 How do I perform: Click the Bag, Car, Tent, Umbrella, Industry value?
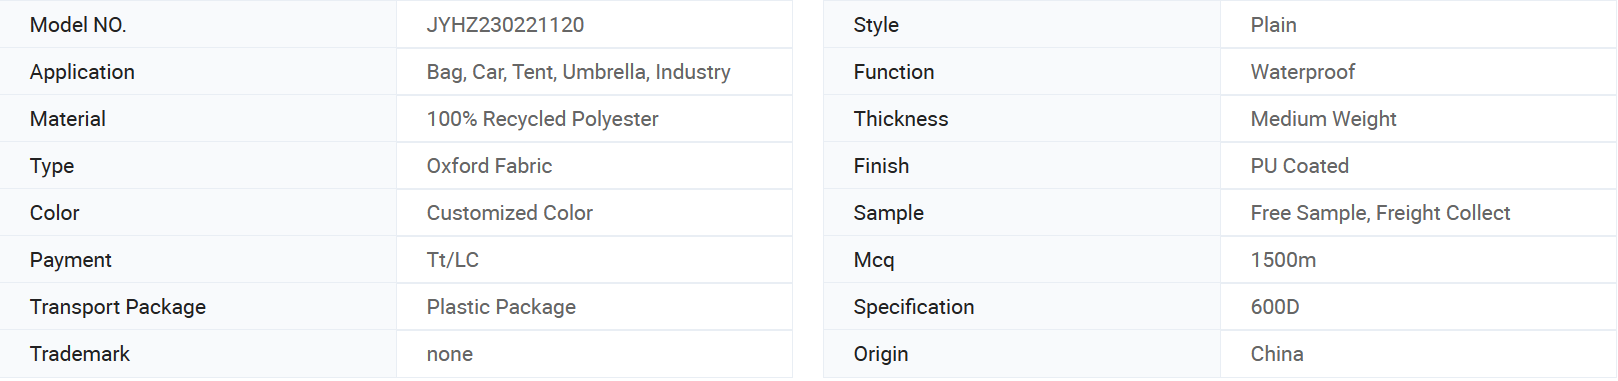click(x=578, y=72)
